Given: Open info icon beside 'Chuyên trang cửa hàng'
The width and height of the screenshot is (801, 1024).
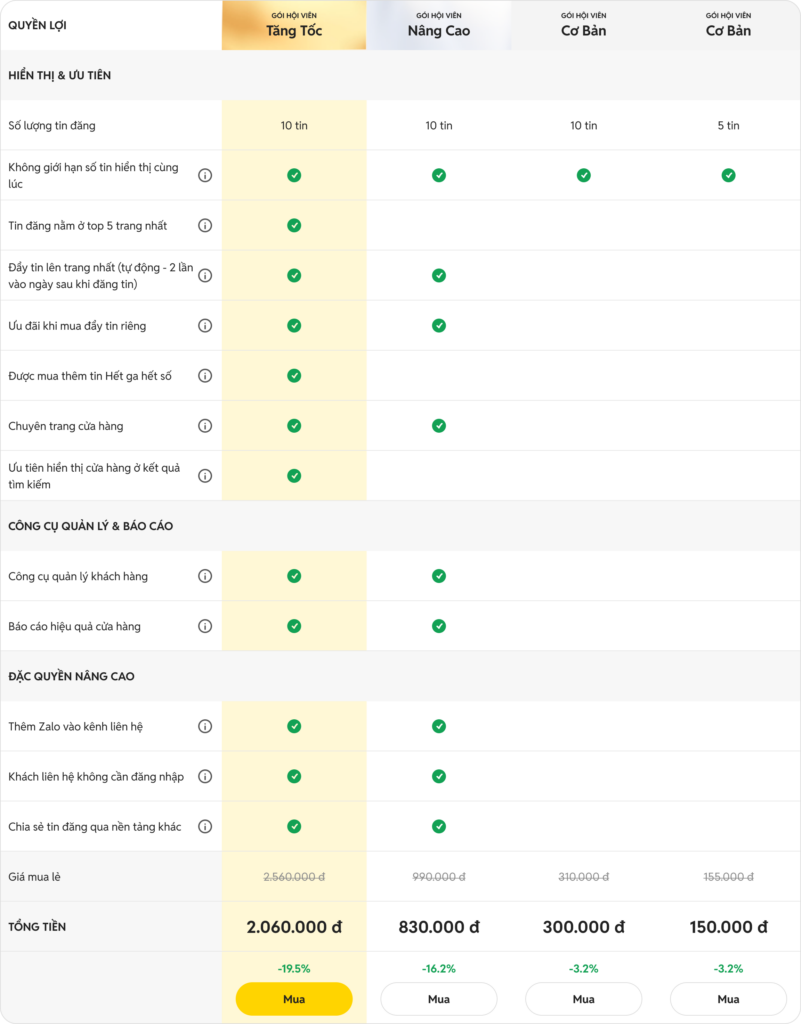Looking at the screenshot, I should 205,426.
